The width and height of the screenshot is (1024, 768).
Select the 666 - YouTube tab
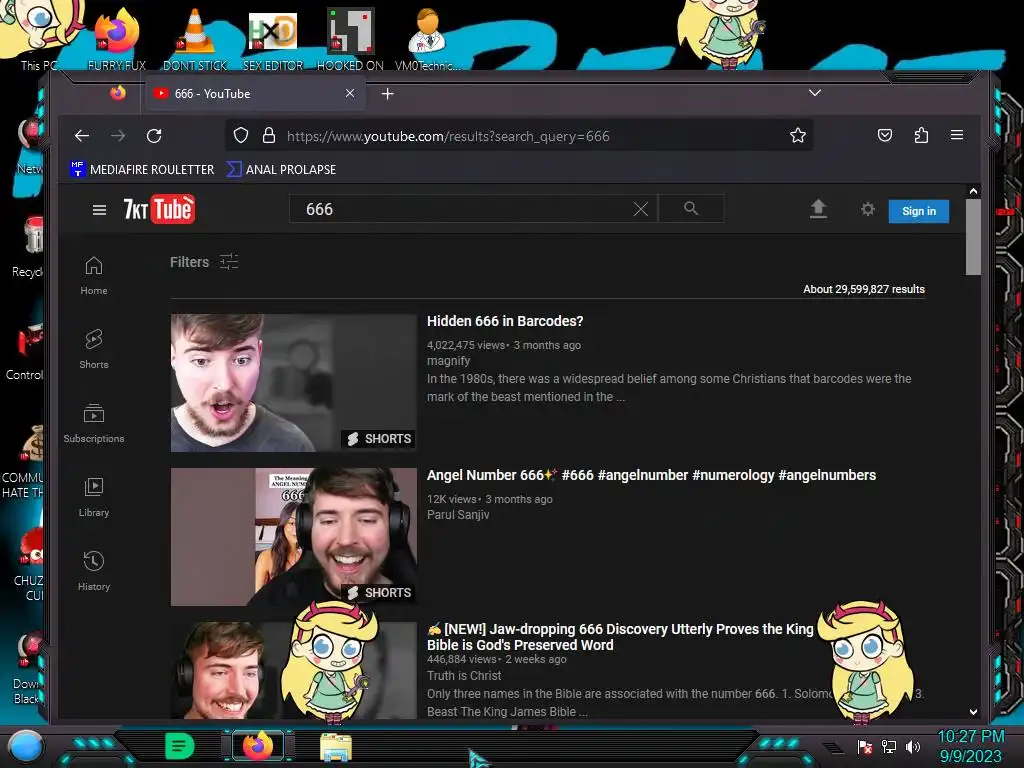255,93
